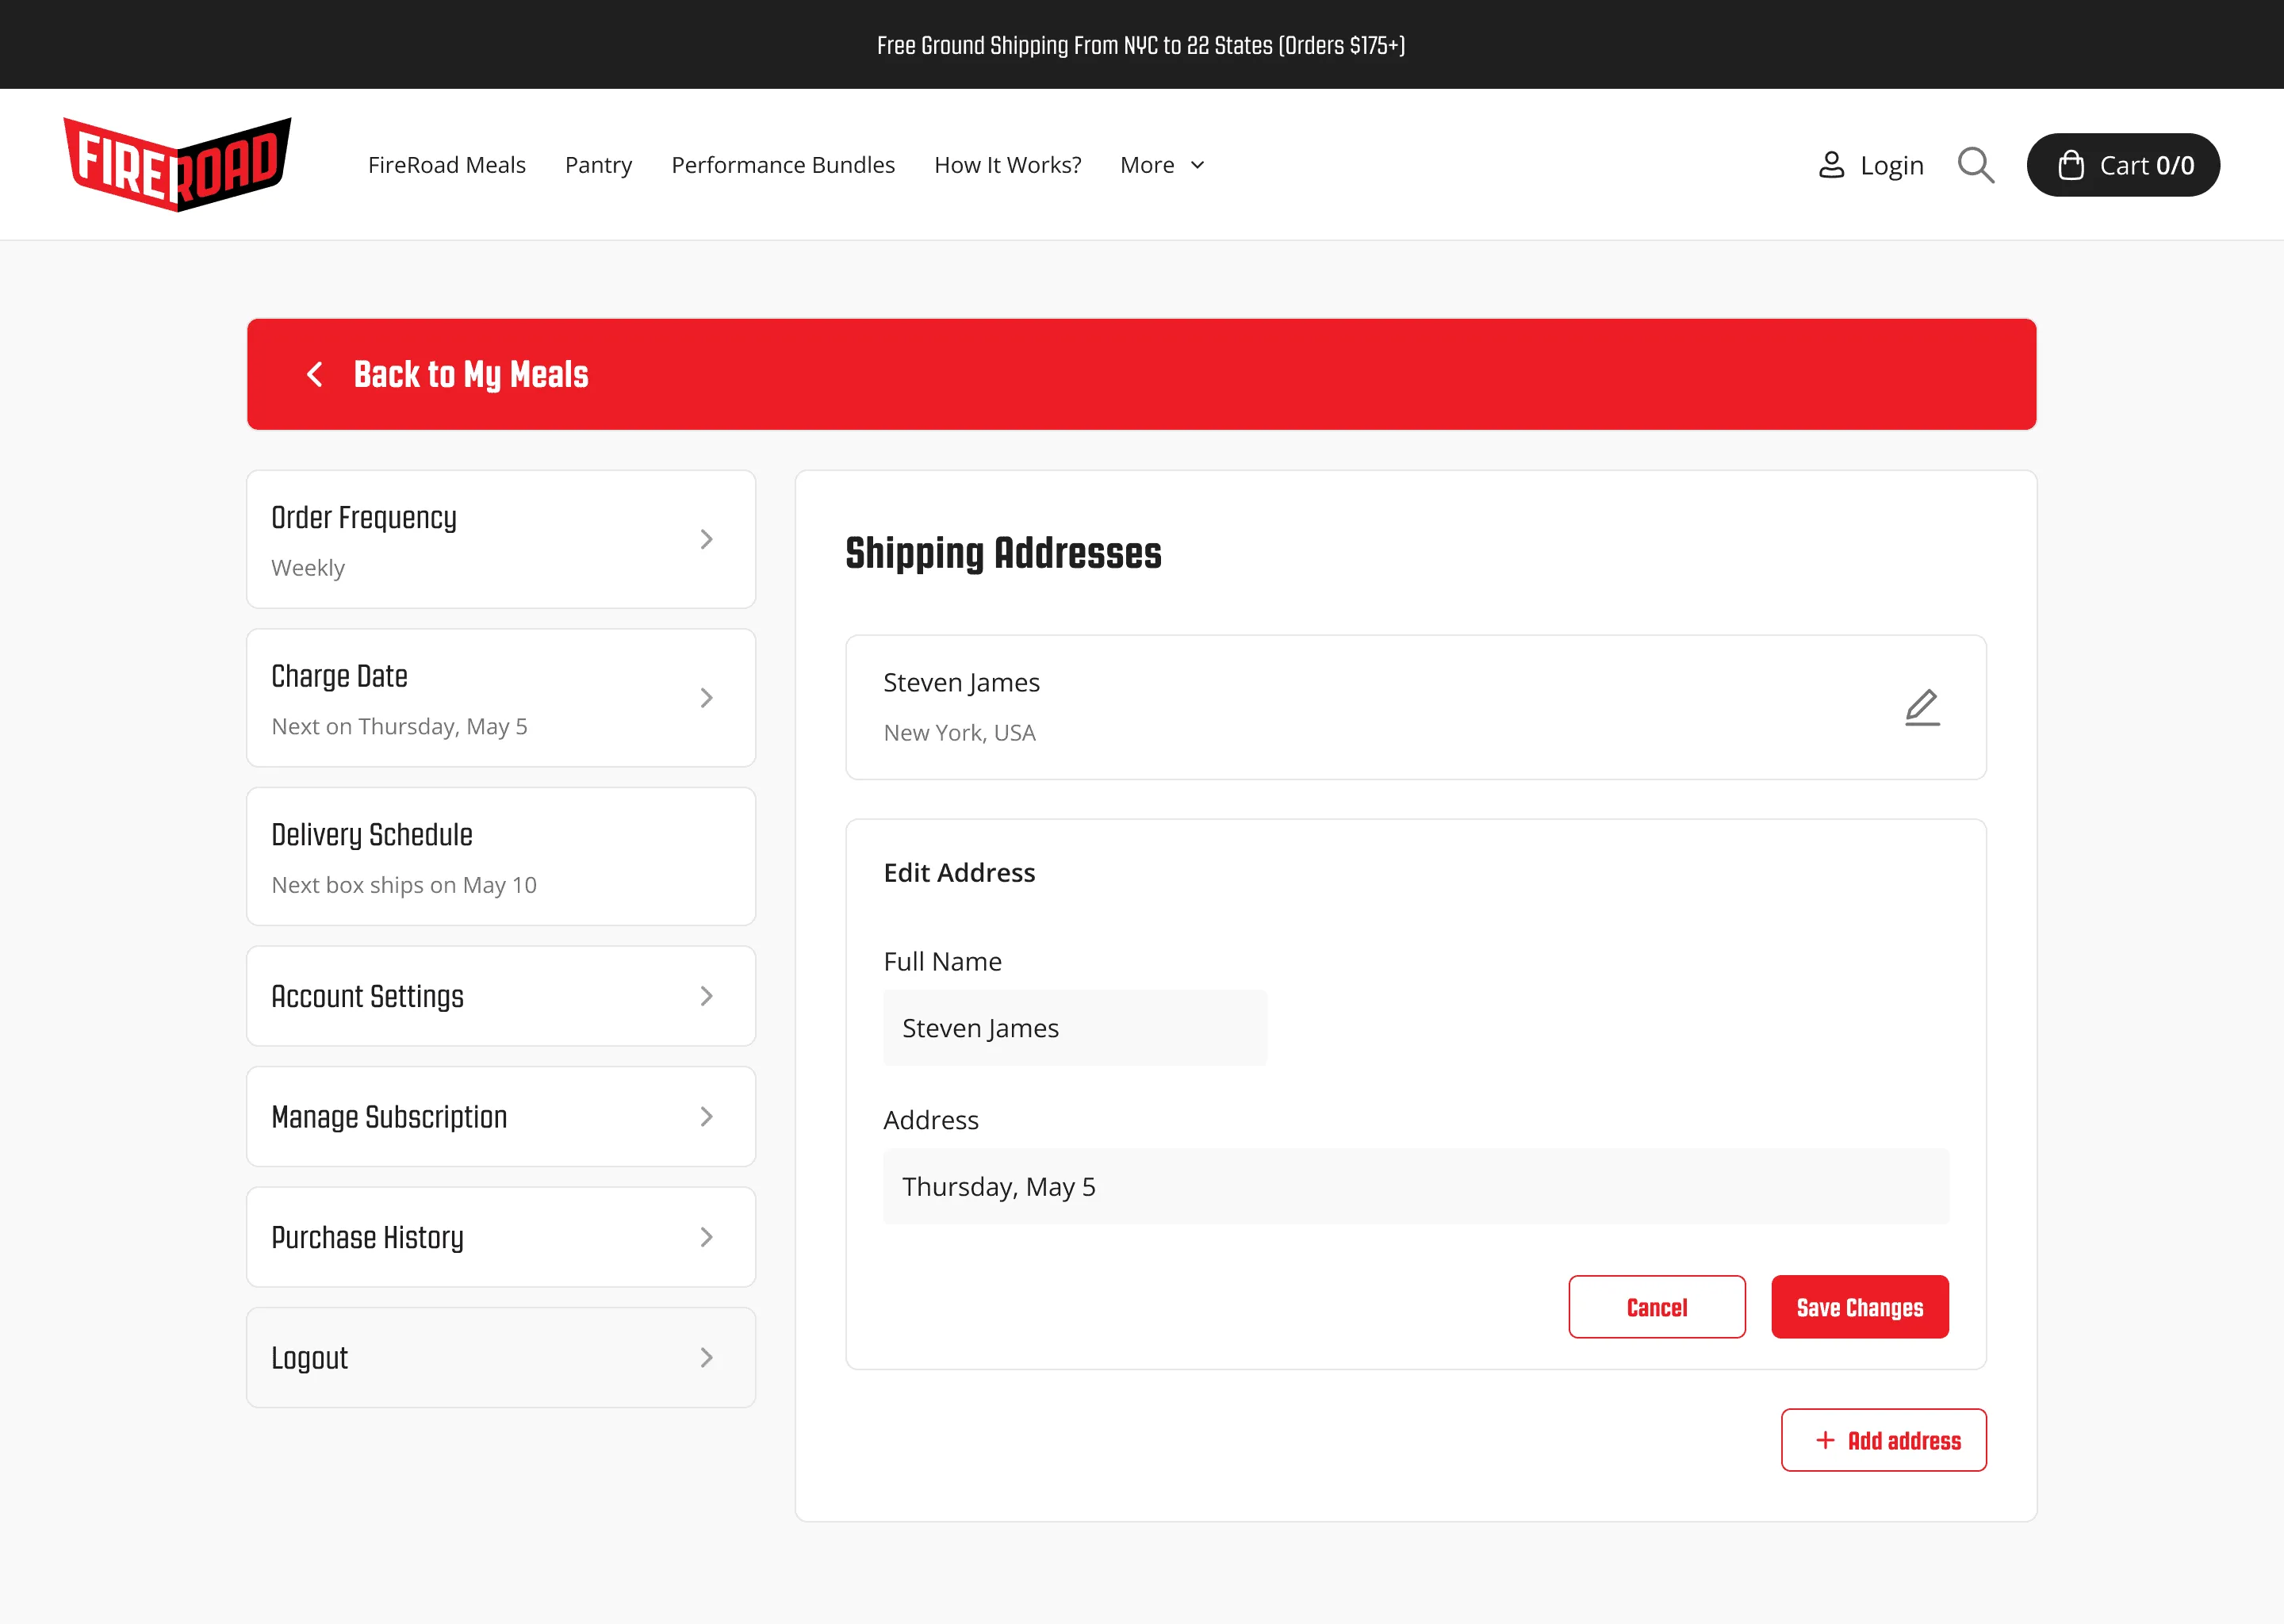
Task: Open How It Works? page
Action: click(x=1008, y=165)
